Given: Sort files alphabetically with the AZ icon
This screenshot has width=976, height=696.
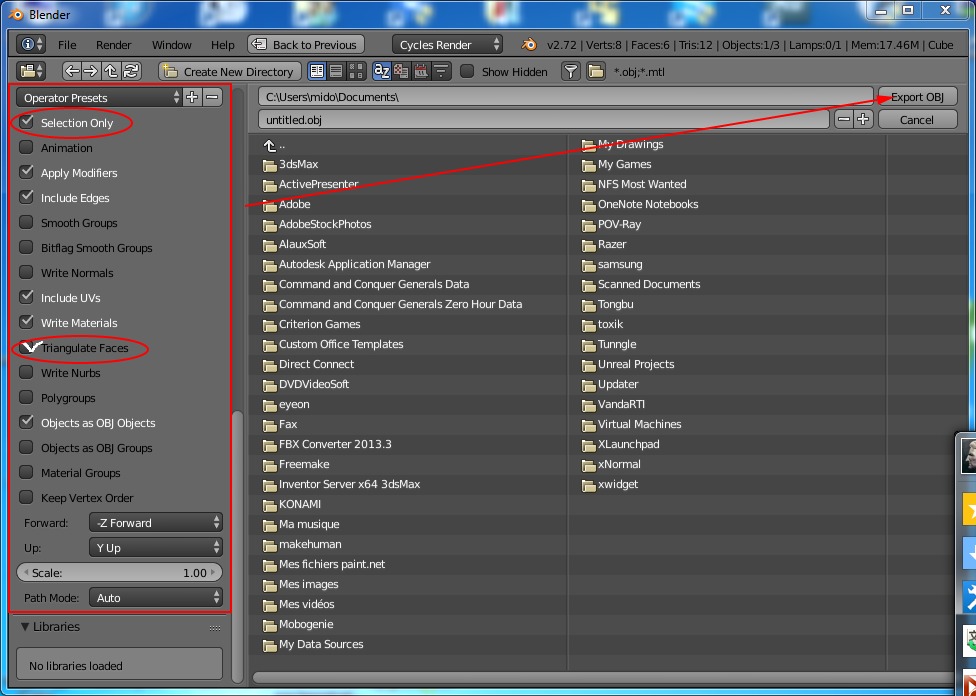Looking at the screenshot, I should tap(381, 71).
